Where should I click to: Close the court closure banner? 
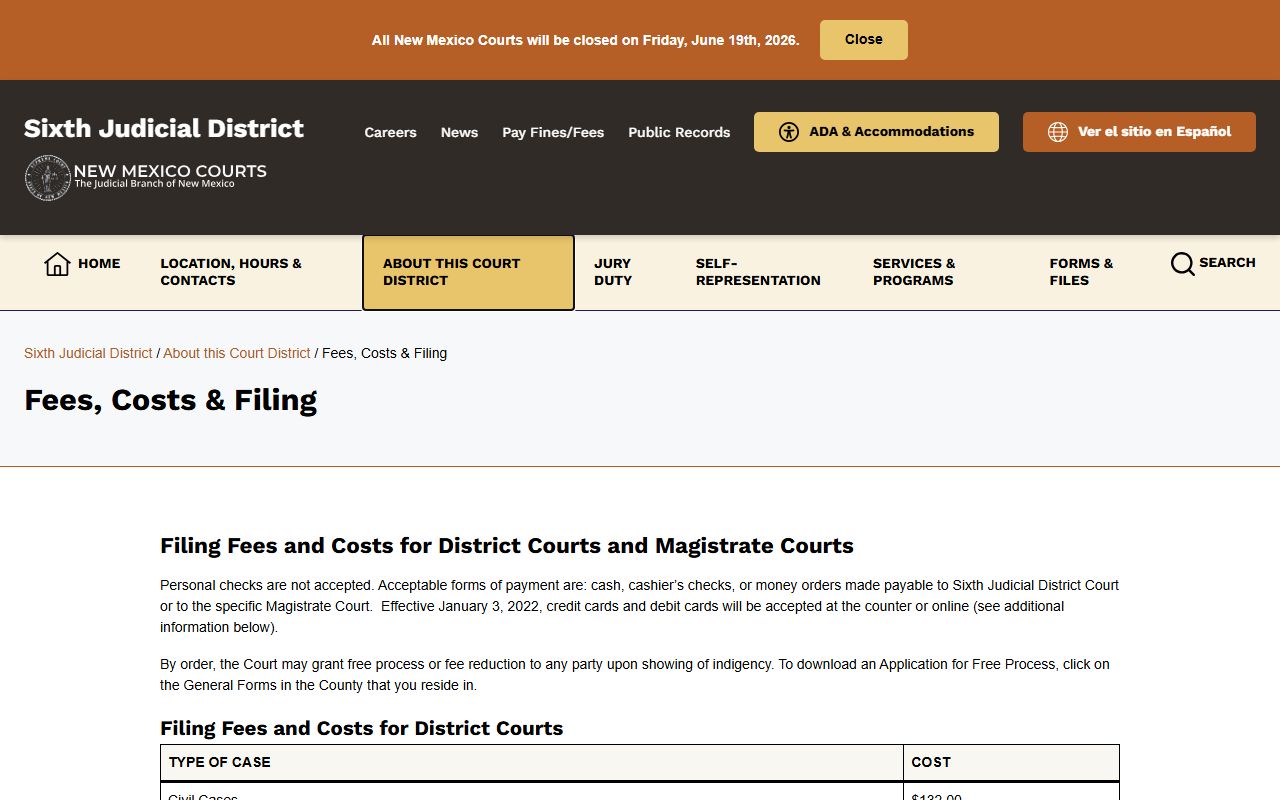864,40
